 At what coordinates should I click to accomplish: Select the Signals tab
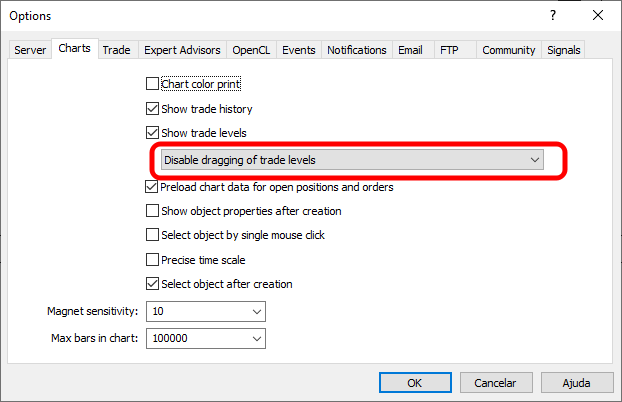(x=563, y=50)
